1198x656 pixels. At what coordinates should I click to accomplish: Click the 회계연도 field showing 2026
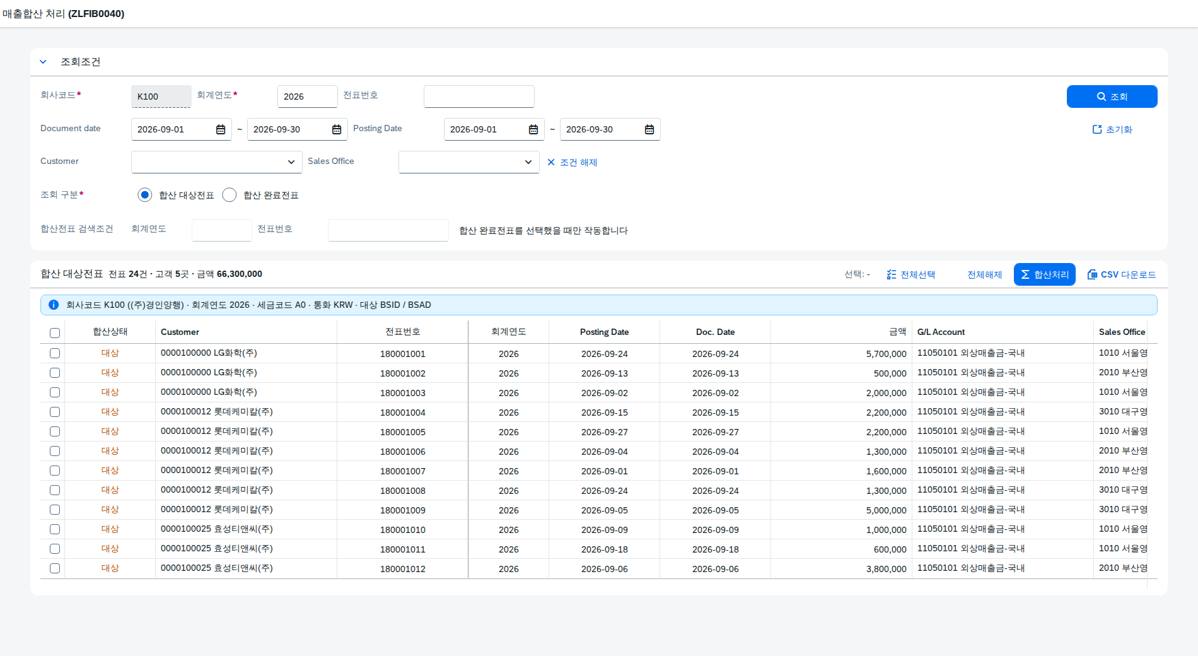307,96
